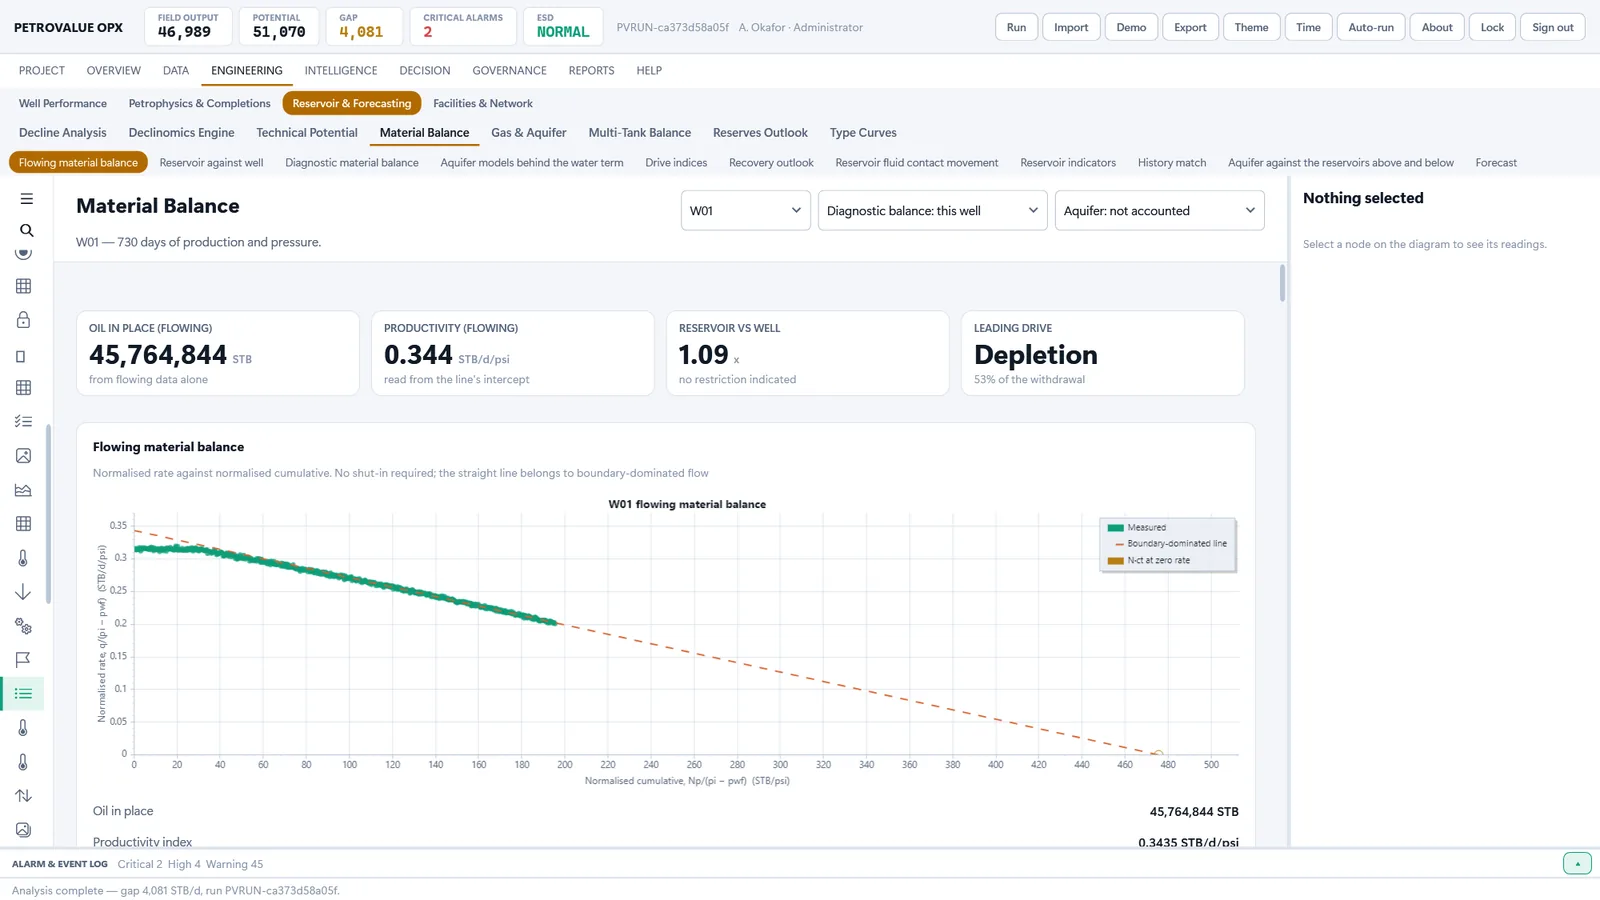This screenshot has width=1600, height=900.
Task: Open the picture icon just below the checklist icon
Action: pyautogui.click(x=23, y=456)
